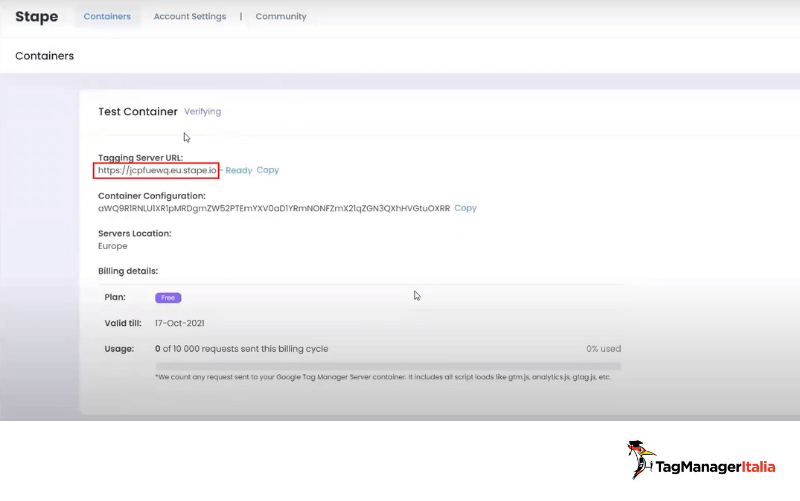Click the 17-Oct-2021 valid till date
This screenshot has width=800, height=501.
[x=180, y=323]
